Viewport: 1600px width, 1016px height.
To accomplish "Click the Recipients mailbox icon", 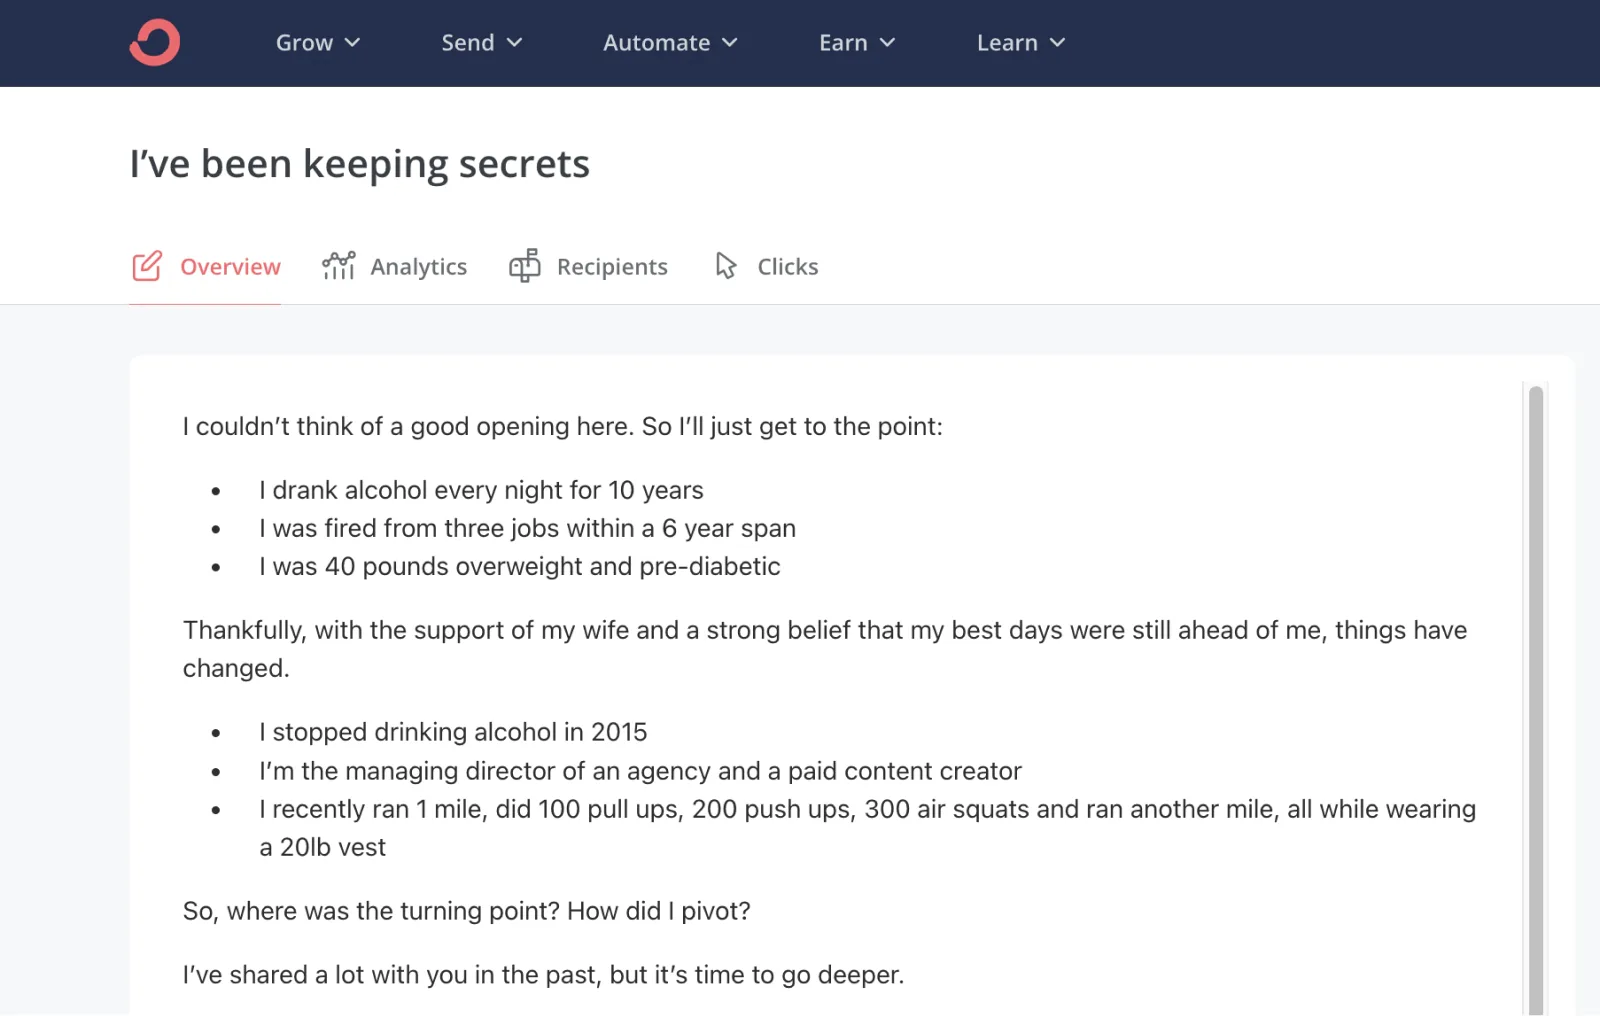I will tap(525, 266).
